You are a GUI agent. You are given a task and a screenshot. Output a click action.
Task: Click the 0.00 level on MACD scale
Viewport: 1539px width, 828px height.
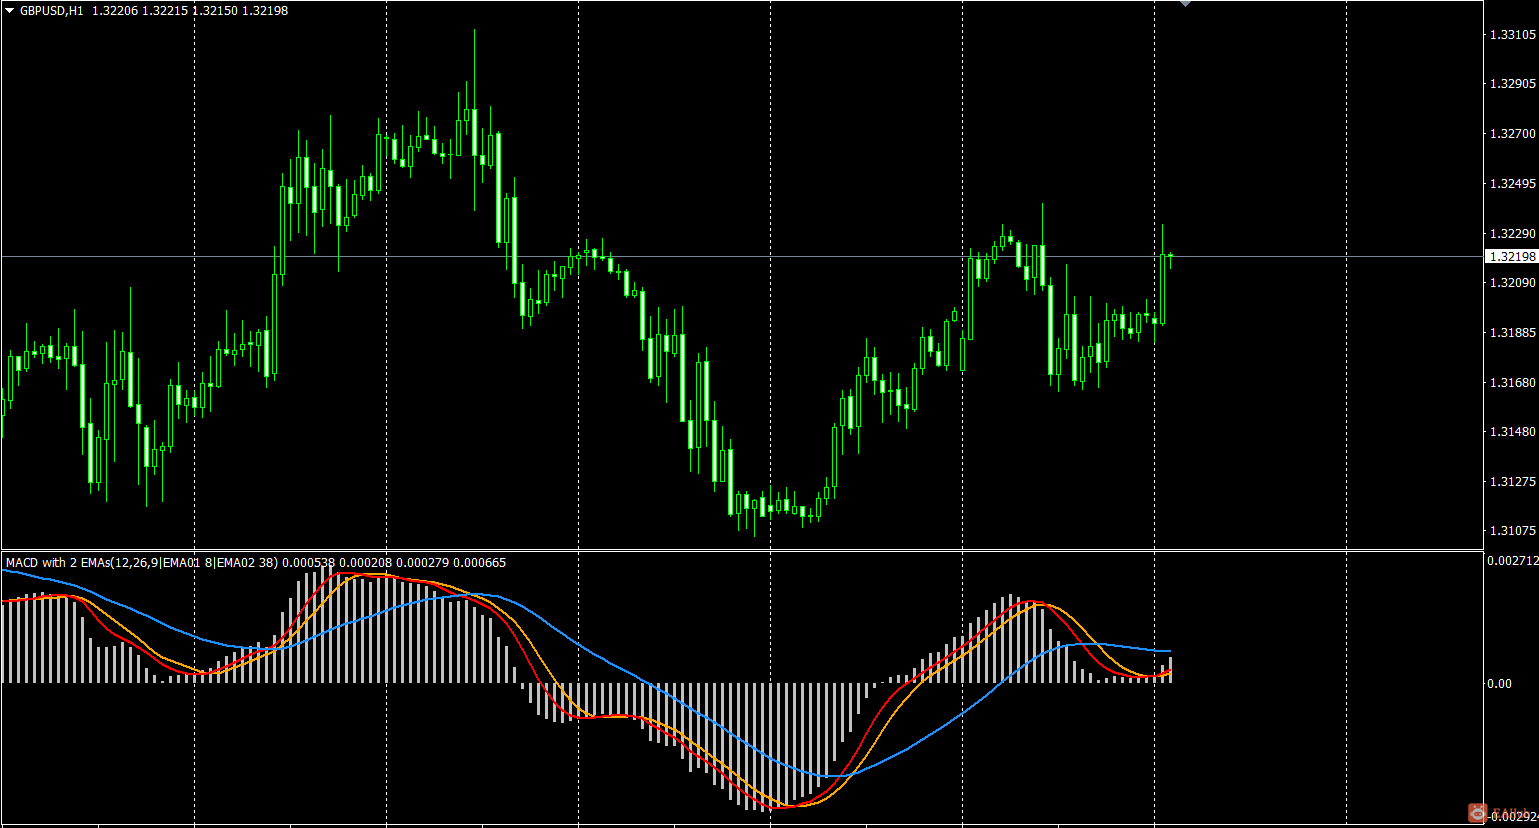click(1499, 684)
